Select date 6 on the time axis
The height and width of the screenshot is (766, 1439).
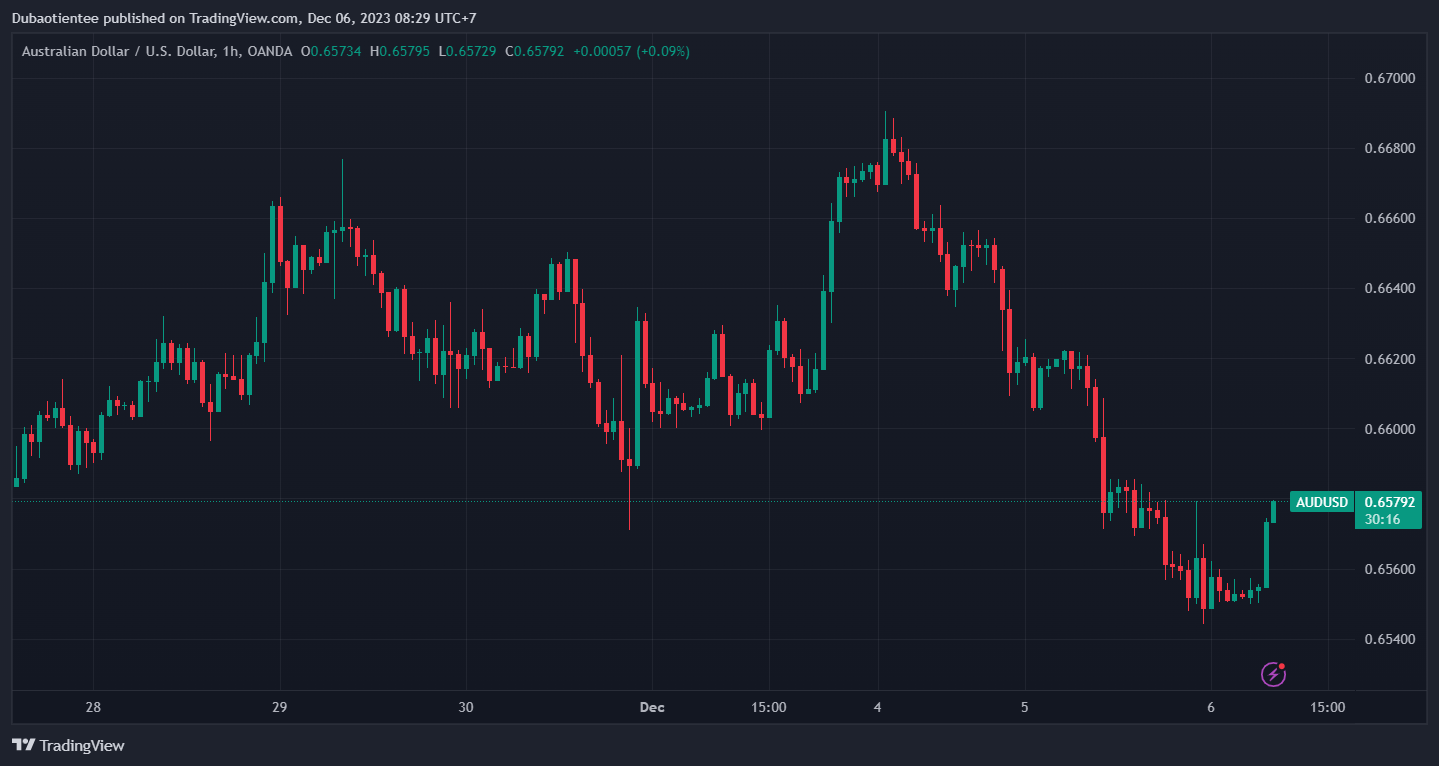1210,707
